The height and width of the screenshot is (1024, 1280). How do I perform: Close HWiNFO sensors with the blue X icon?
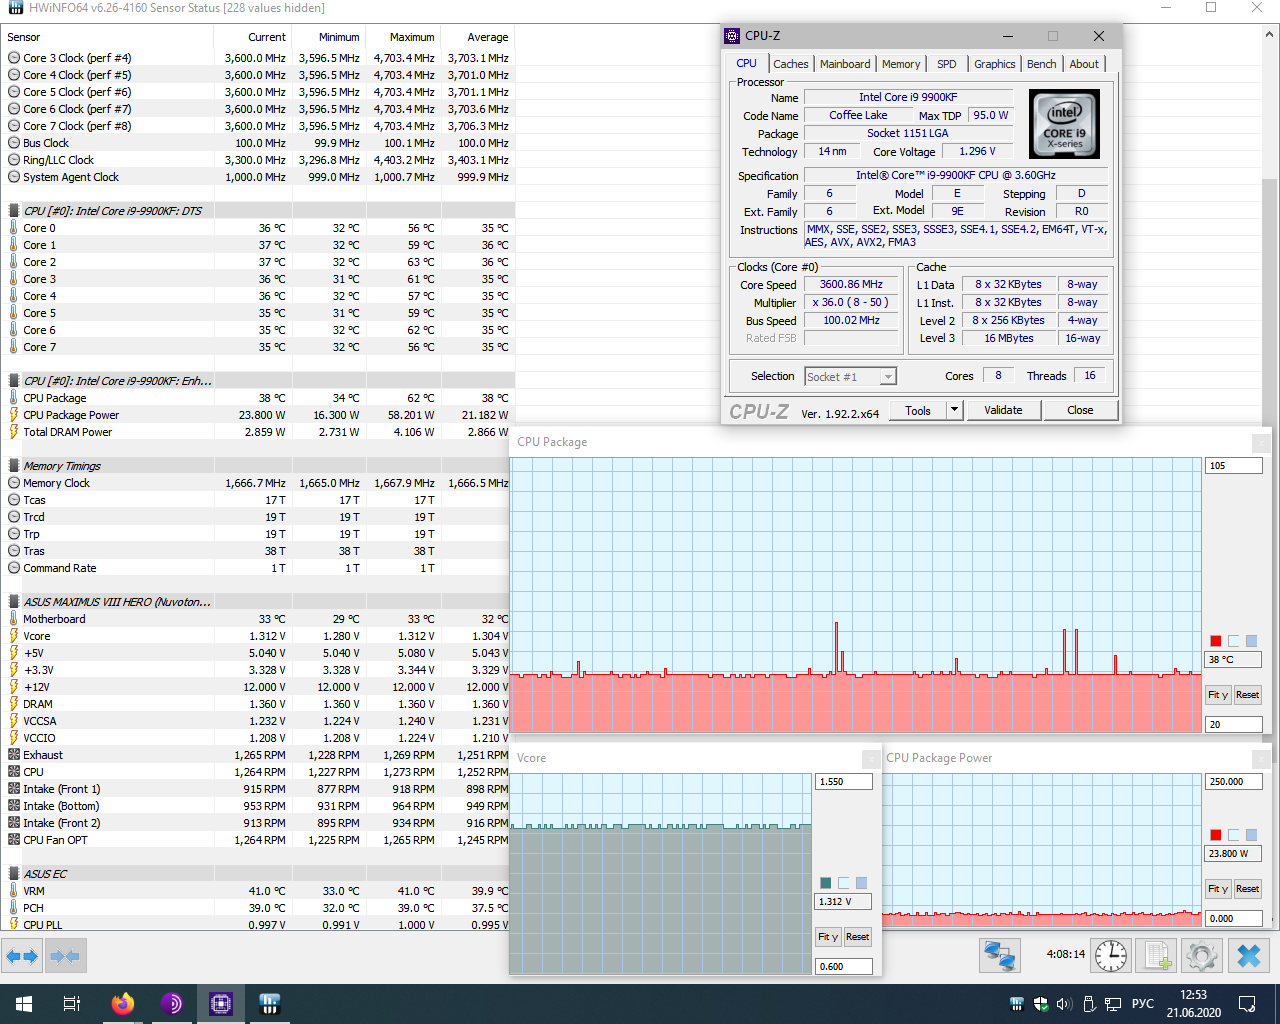click(x=1249, y=956)
